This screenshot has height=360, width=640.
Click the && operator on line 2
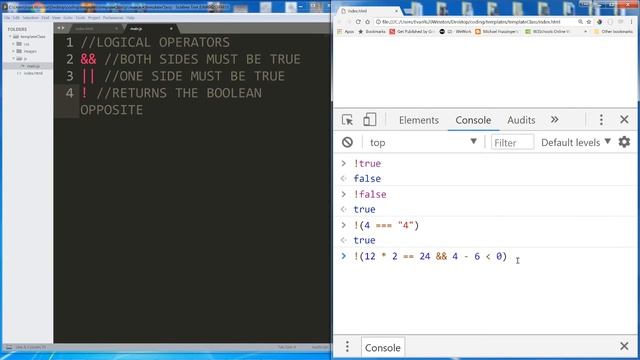[x=88, y=59]
